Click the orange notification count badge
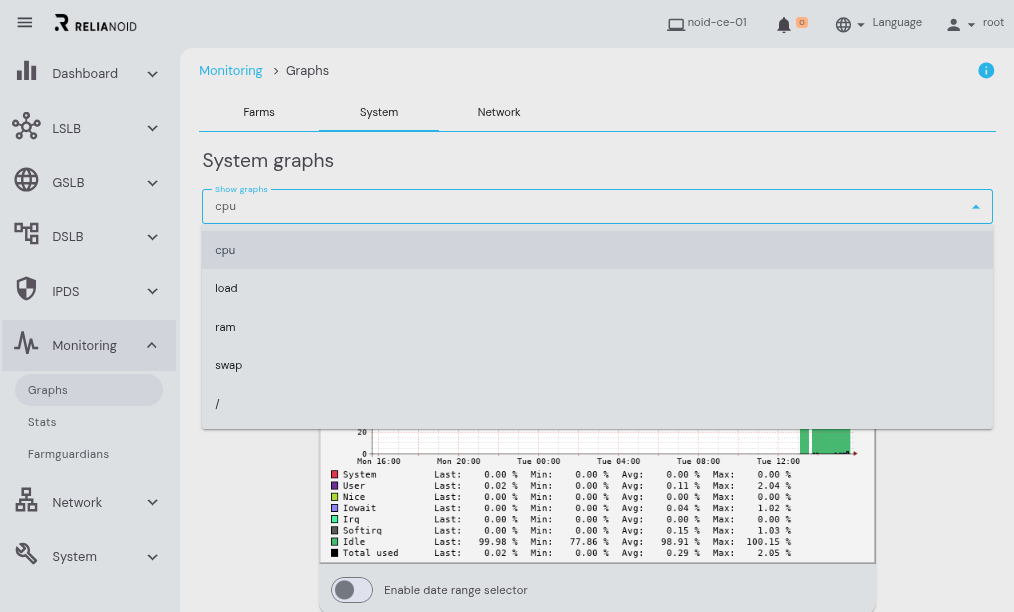The width and height of the screenshot is (1014, 612). (x=802, y=23)
